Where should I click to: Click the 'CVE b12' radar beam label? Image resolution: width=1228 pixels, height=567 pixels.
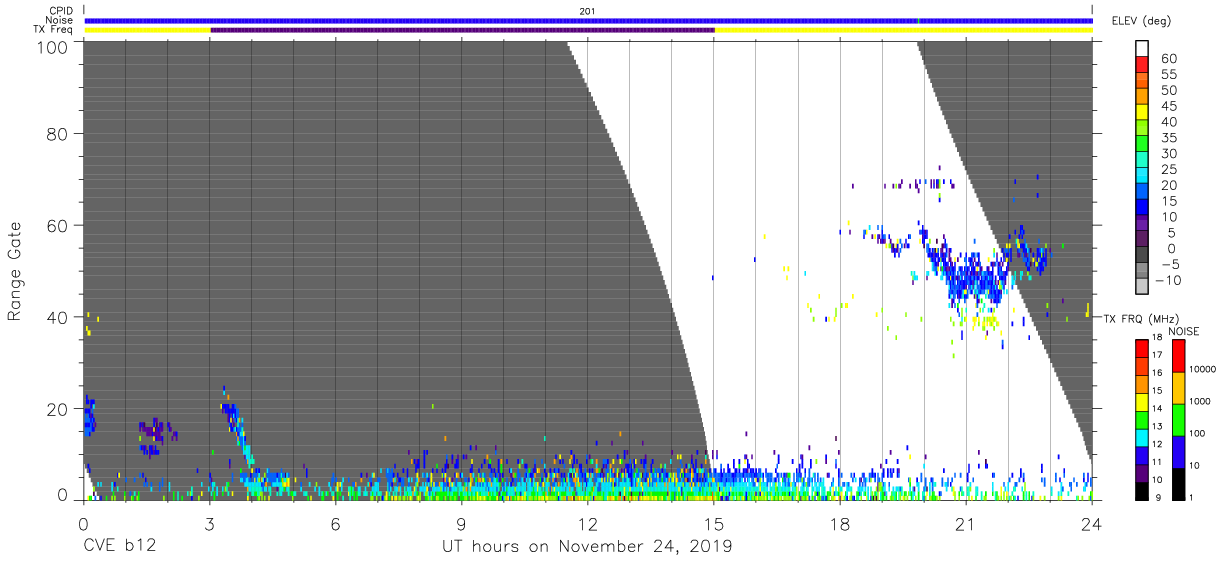(118, 547)
